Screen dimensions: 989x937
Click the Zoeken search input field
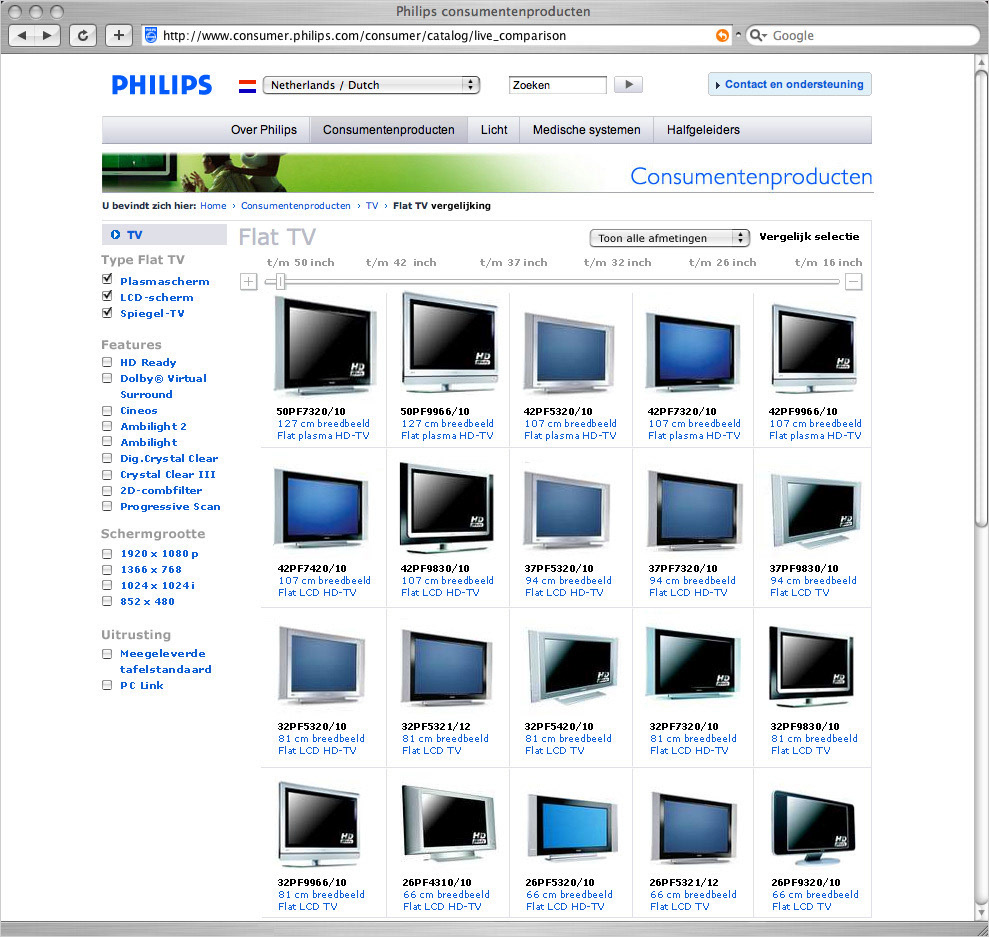pos(558,85)
